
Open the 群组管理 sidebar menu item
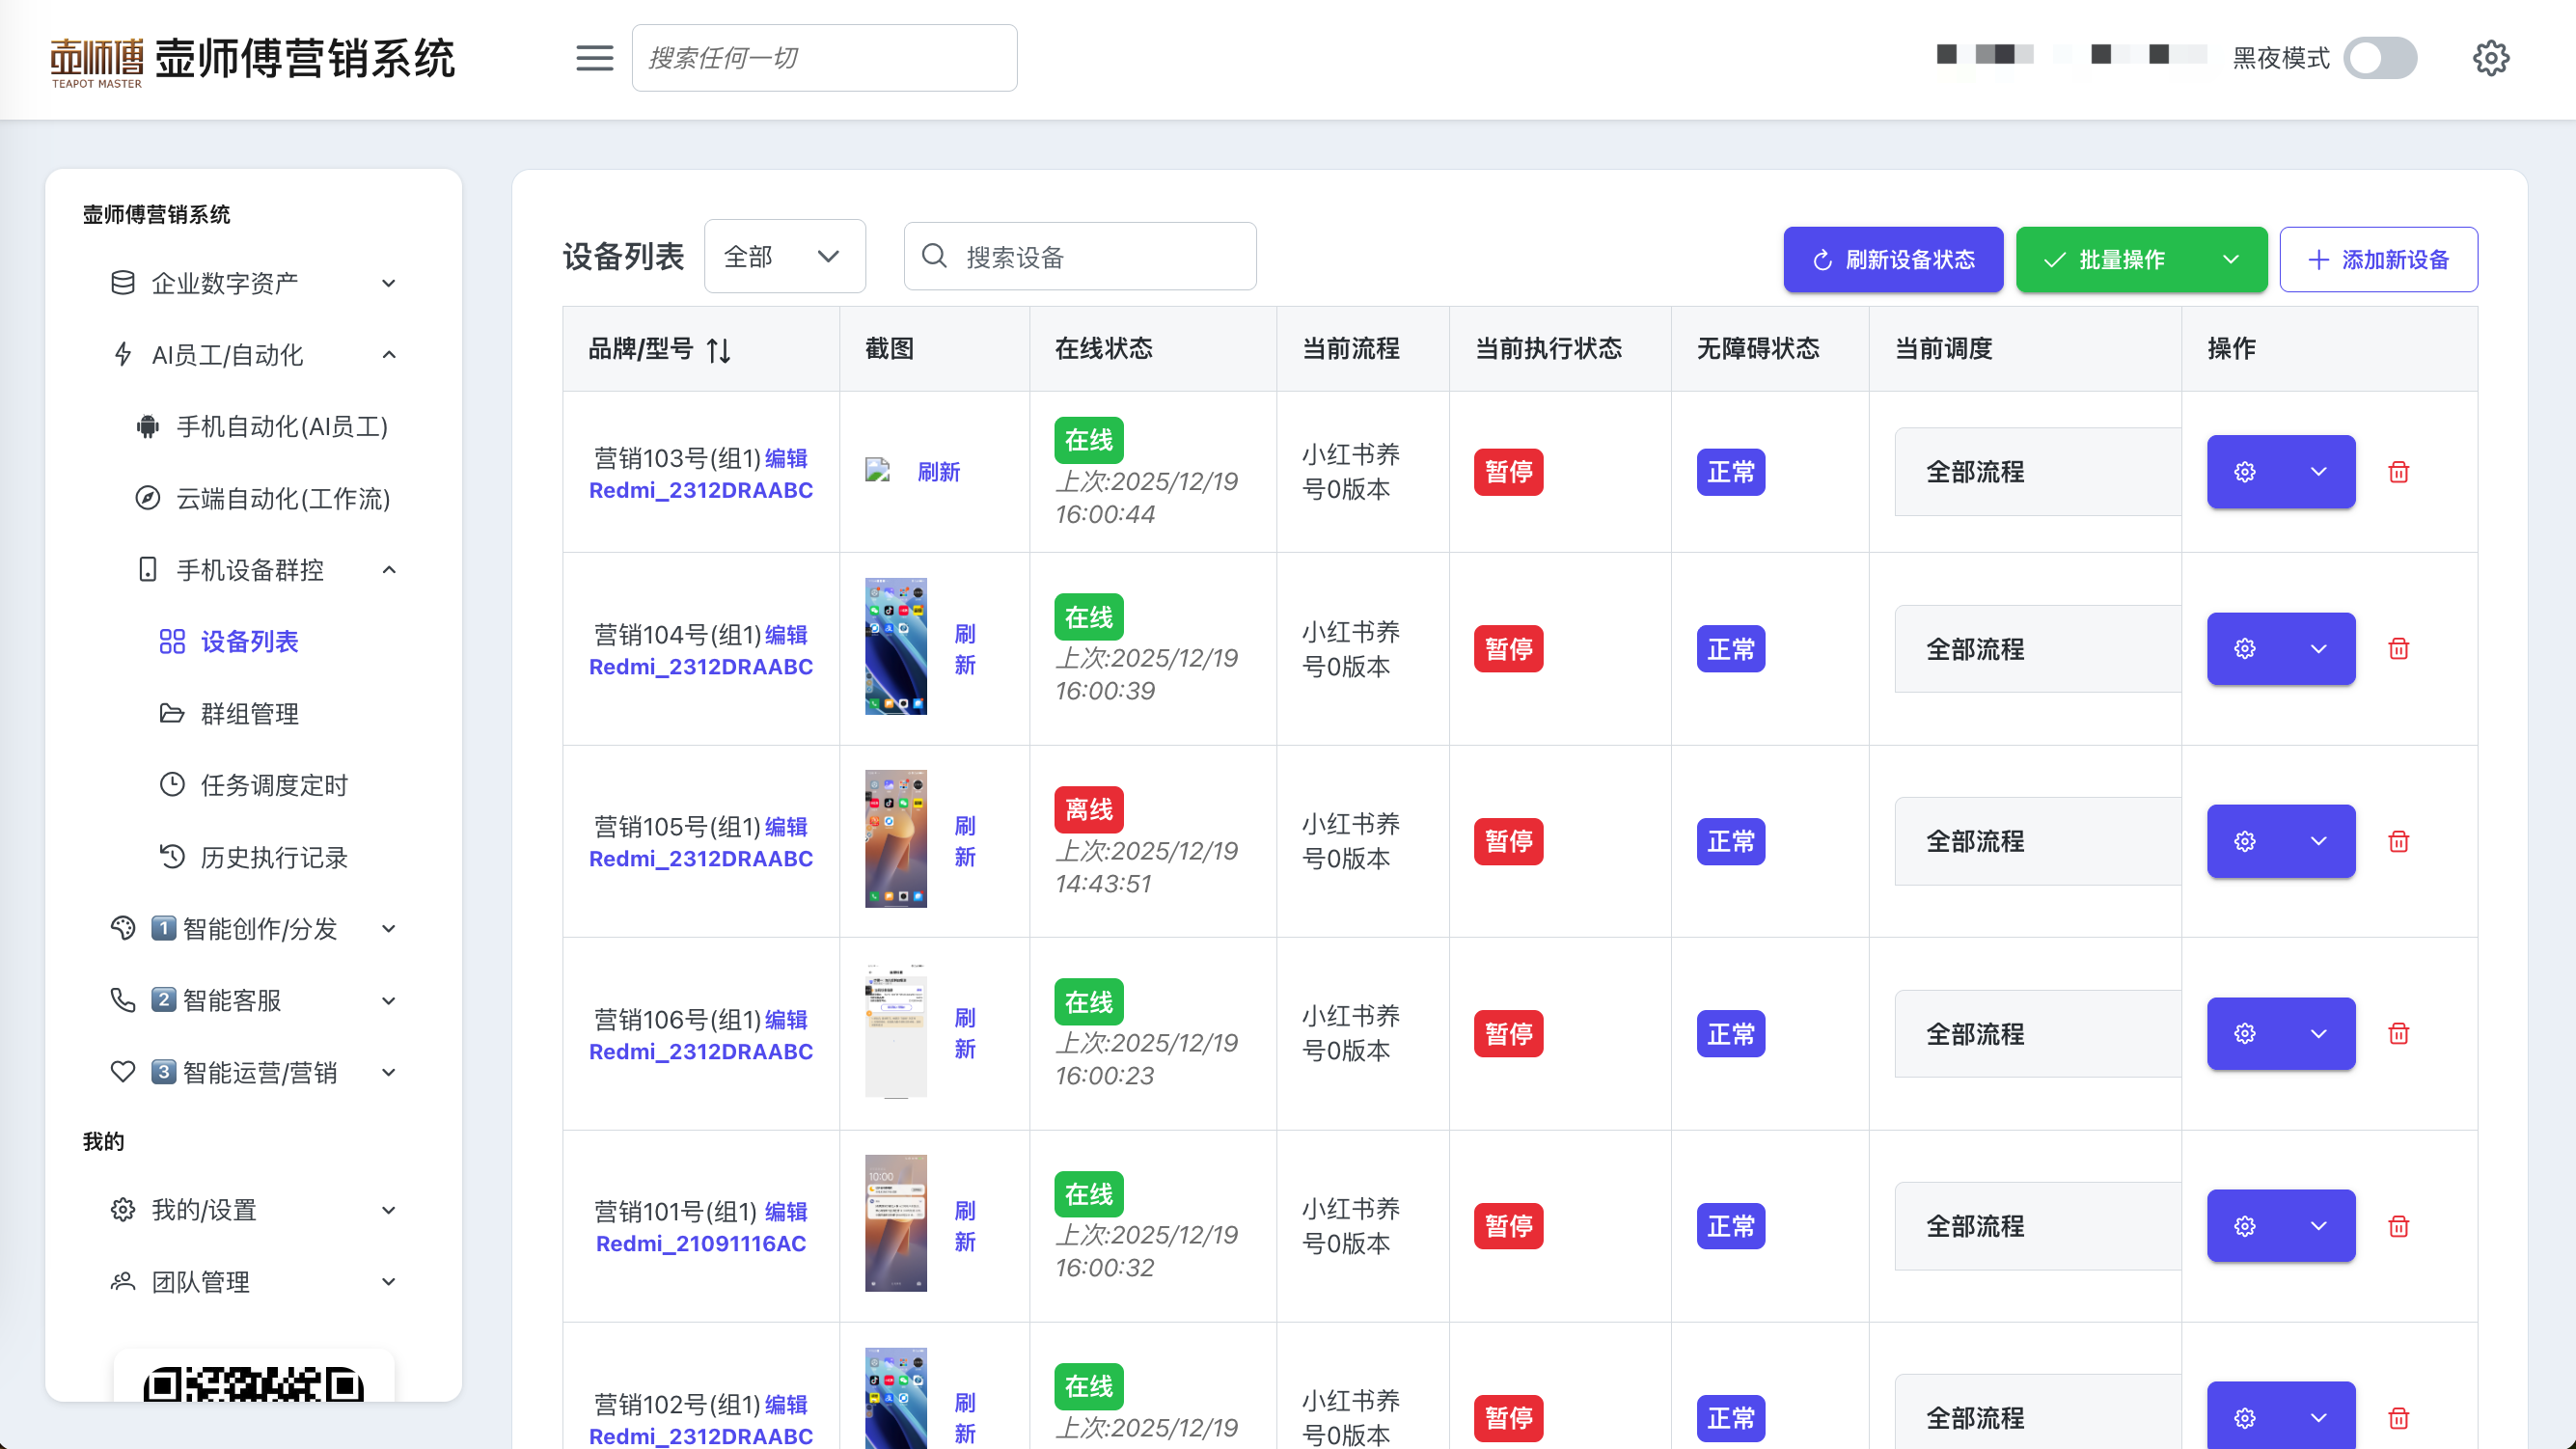click(x=249, y=713)
